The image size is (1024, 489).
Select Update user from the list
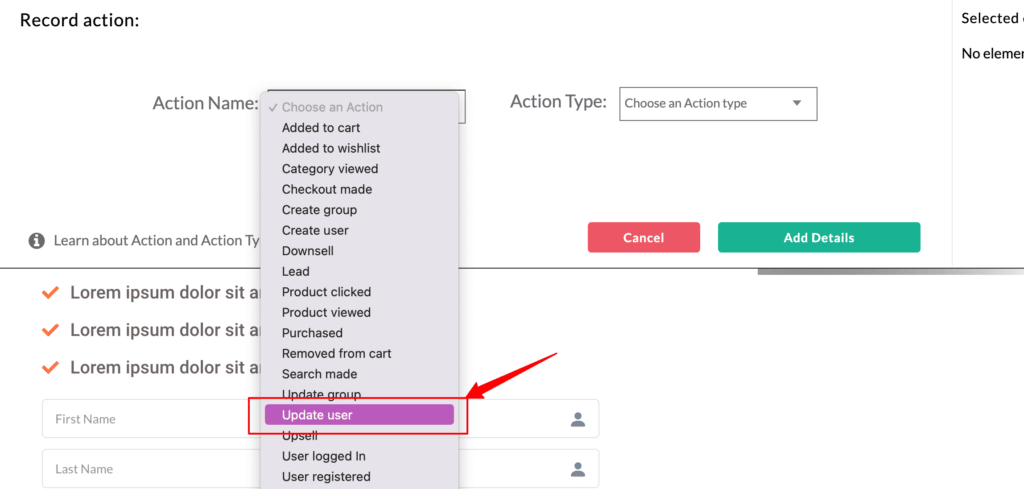[359, 415]
